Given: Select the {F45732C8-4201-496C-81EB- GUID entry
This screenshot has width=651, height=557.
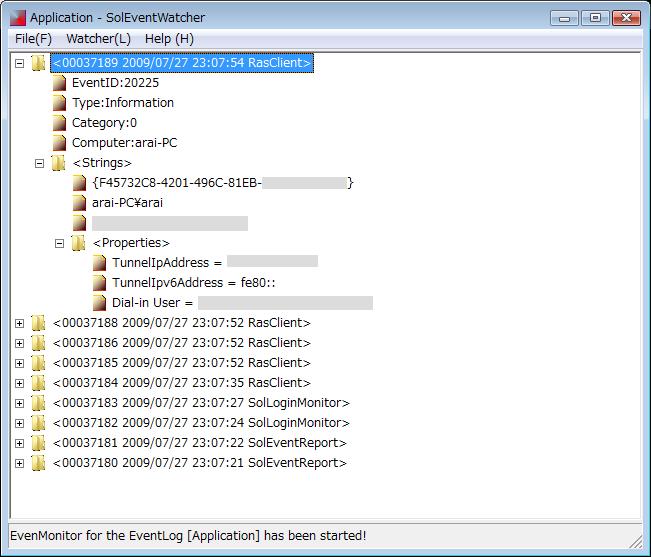Looking at the screenshot, I should click(223, 183).
